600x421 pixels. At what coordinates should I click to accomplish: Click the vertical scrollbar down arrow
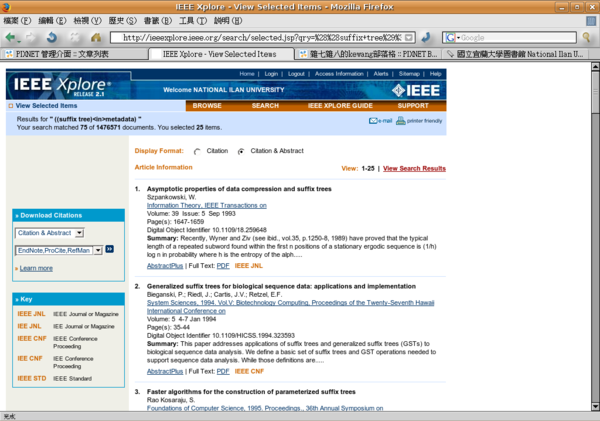tap(595, 407)
